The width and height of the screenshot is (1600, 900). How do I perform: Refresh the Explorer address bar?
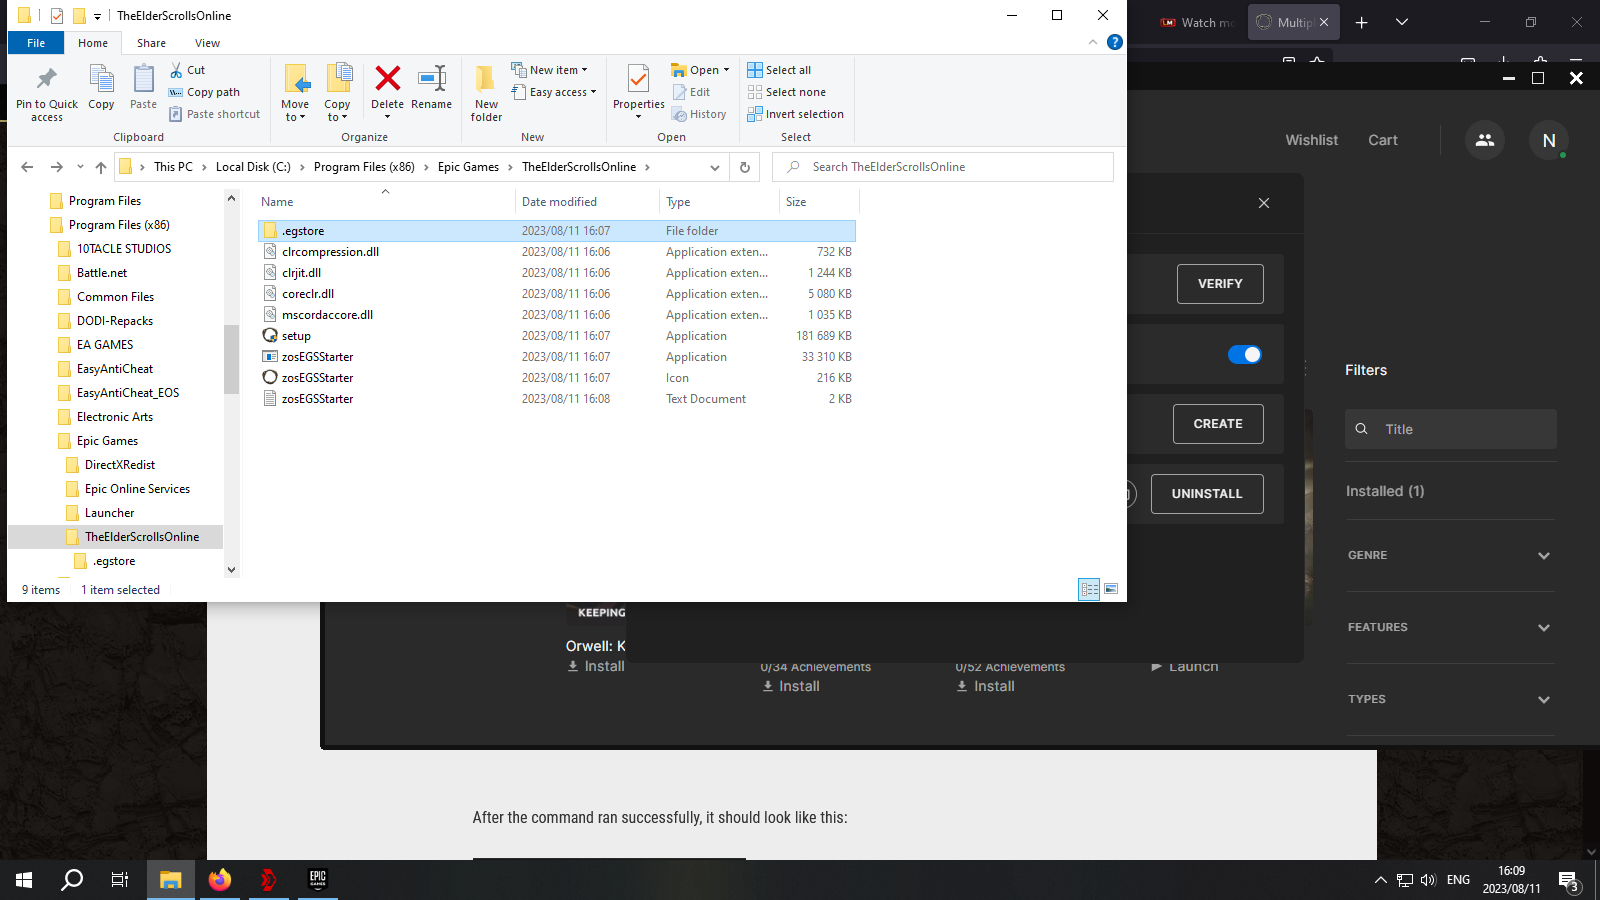point(744,167)
